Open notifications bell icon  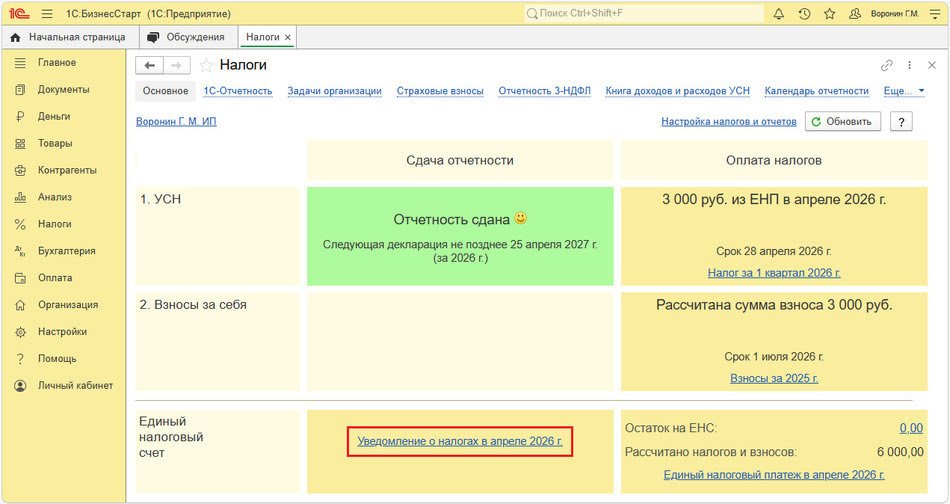tap(779, 13)
